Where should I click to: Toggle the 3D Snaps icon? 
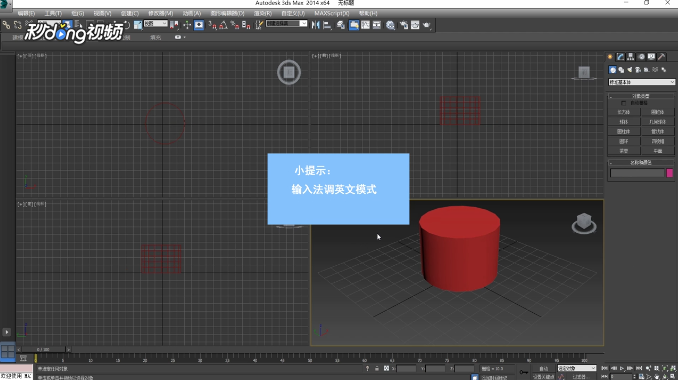pos(212,25)
